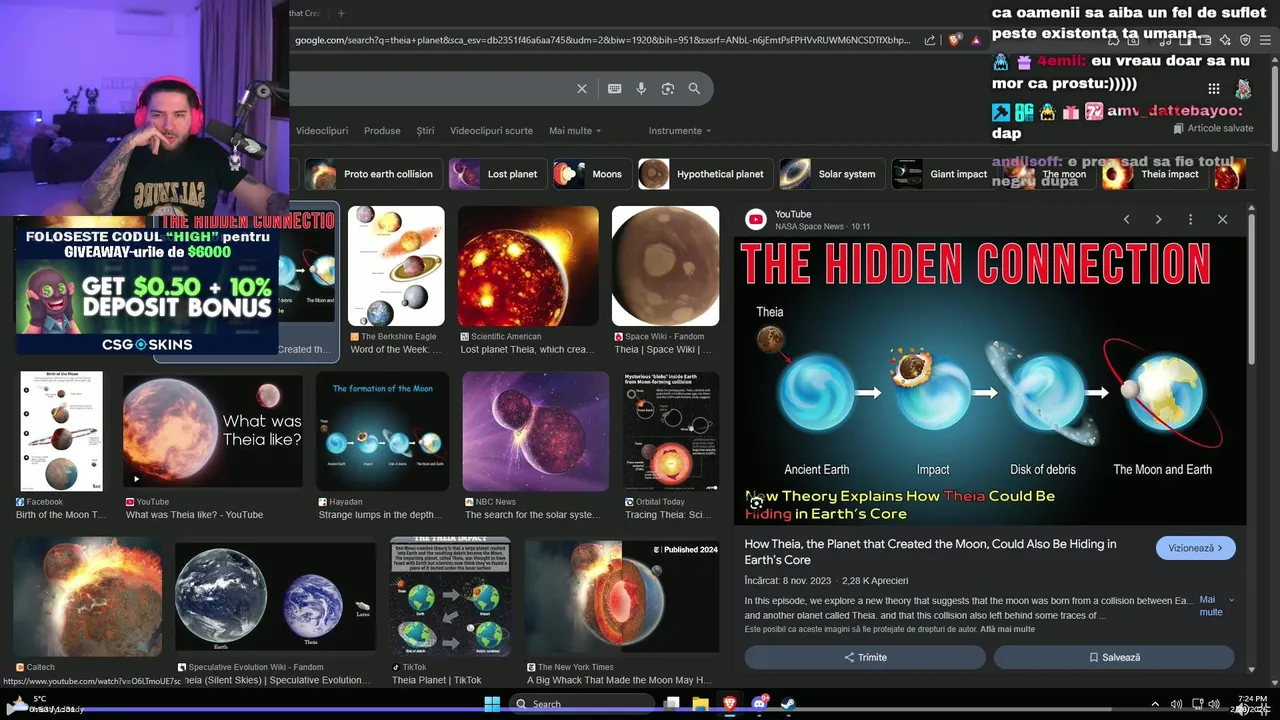Open Speculative Evolution Wiki Earth and Theia image

point(276,598)
